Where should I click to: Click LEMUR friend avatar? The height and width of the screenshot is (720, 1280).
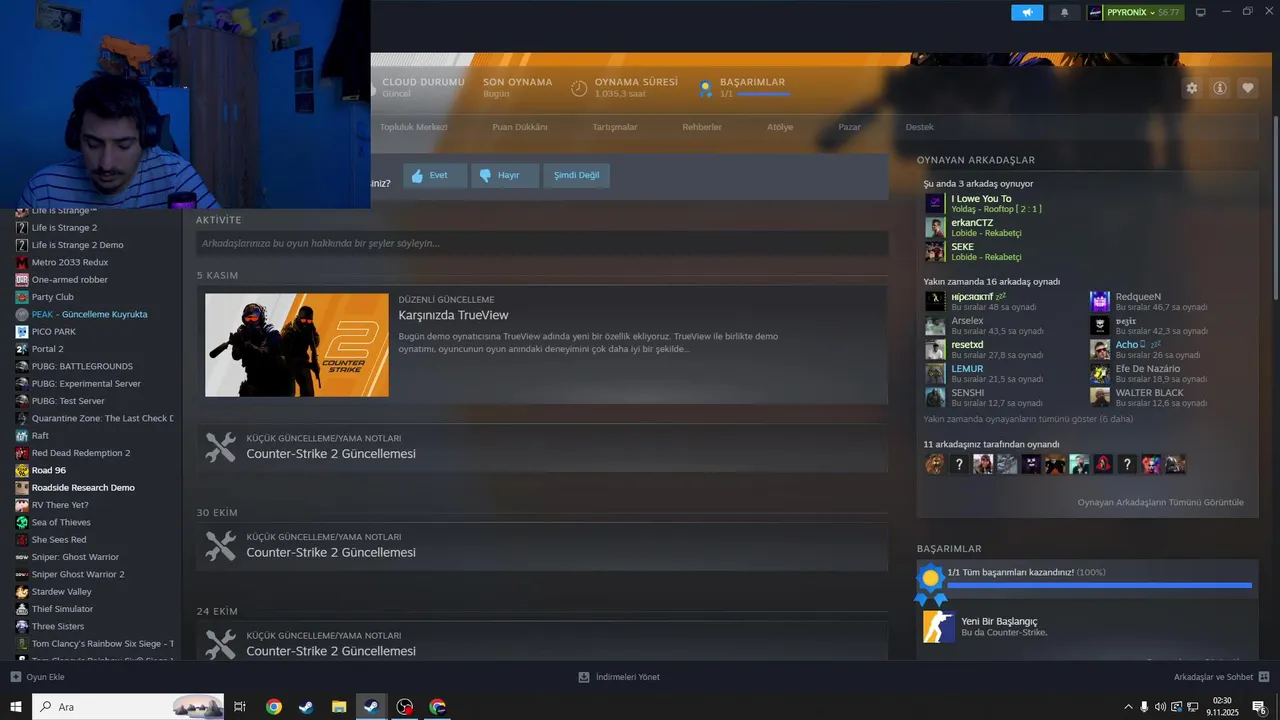click(935, 374)
